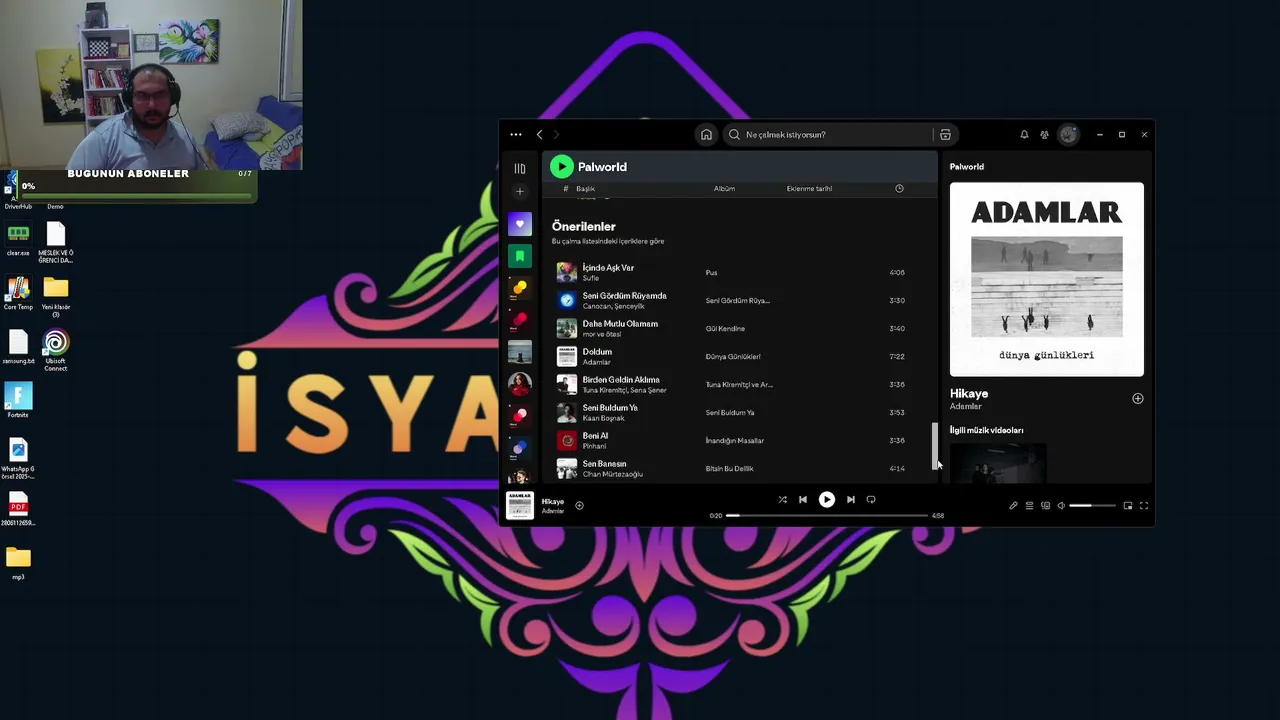1280x720 pixels.
Task: Open the related music video thumbnail
Action: point(998,463)
